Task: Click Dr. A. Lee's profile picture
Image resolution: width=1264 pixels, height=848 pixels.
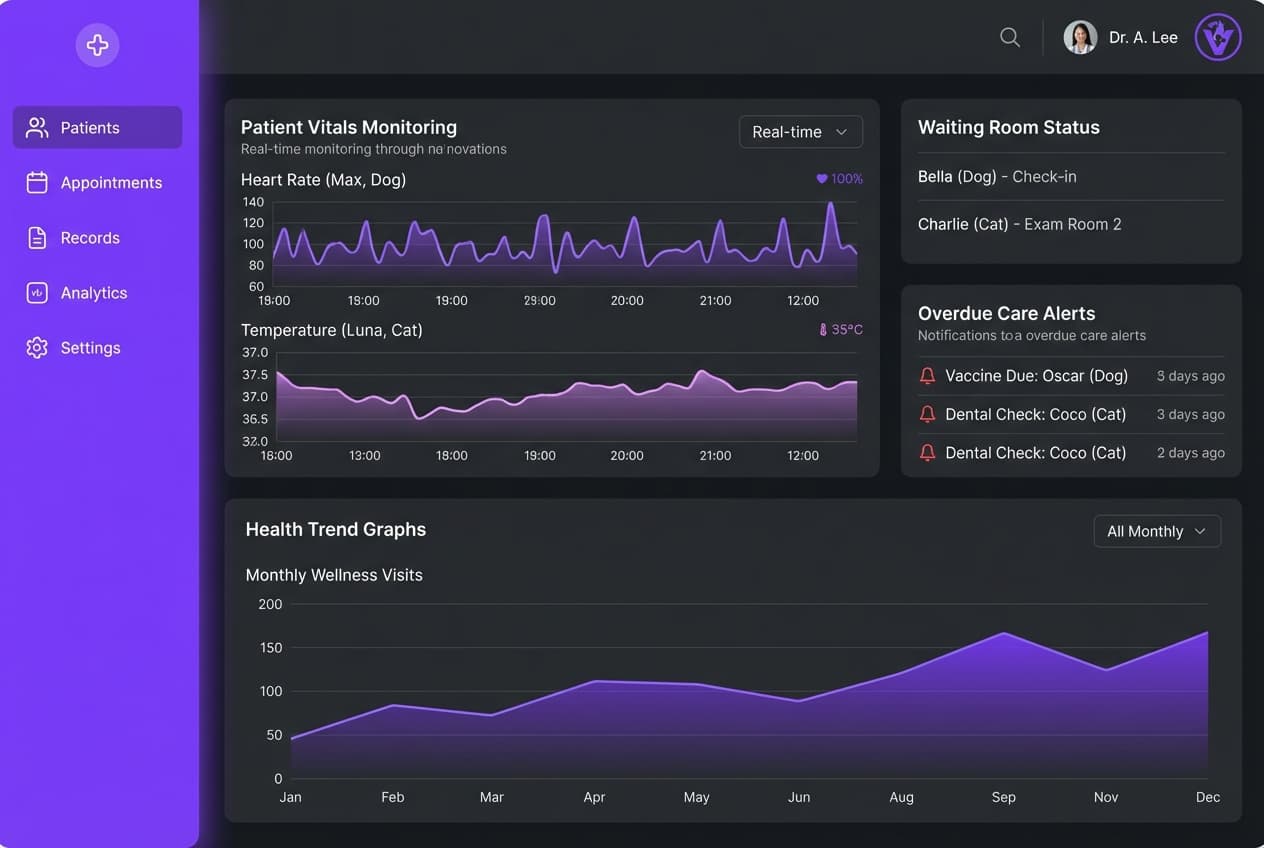Action: tap(1080, 37)
